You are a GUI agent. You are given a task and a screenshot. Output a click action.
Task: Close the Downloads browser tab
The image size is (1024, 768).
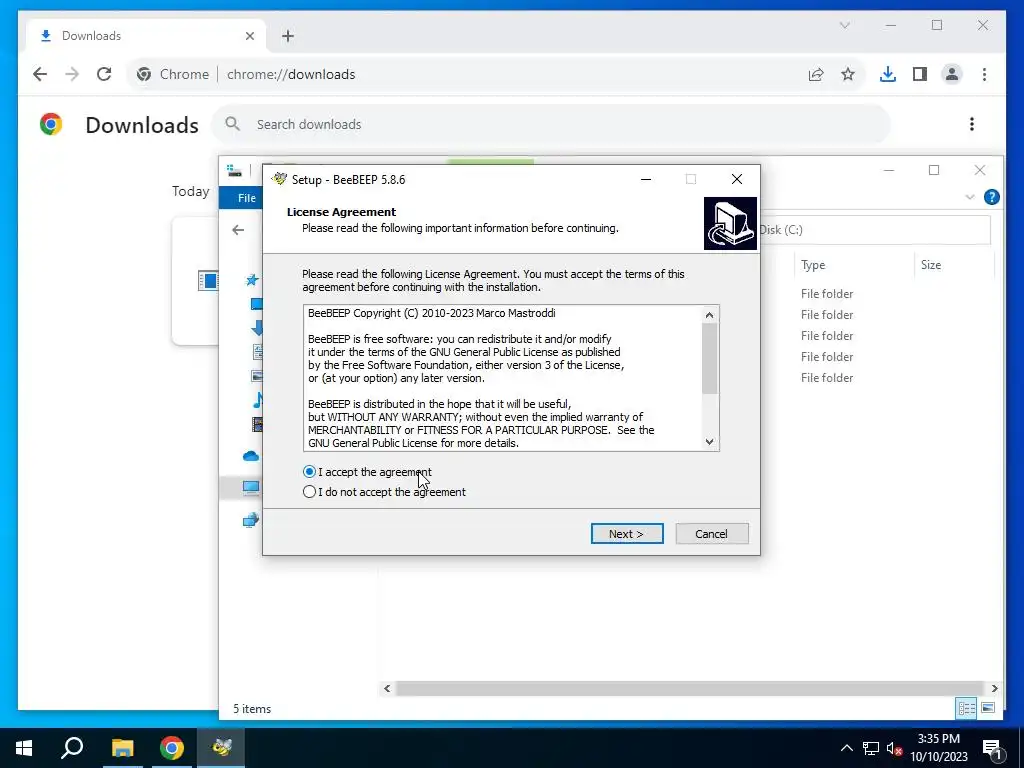(x=249, y=36)
